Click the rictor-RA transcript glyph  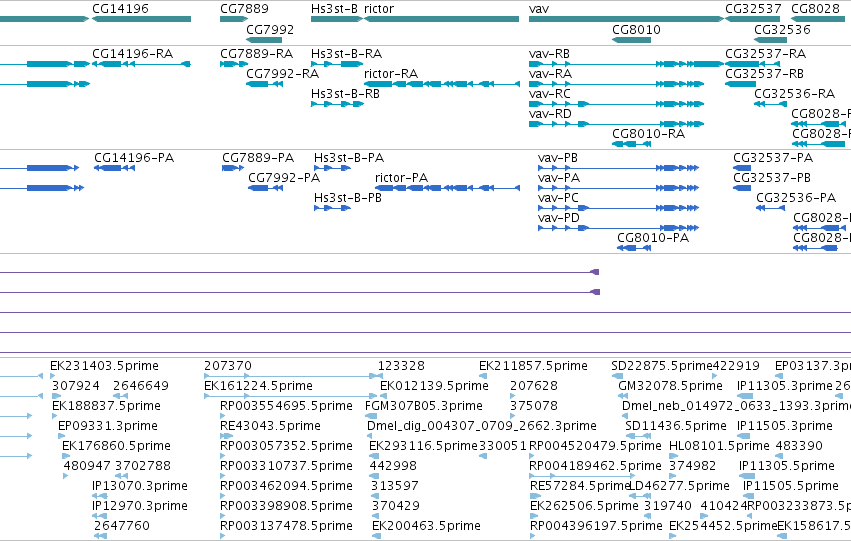[442, 84]
